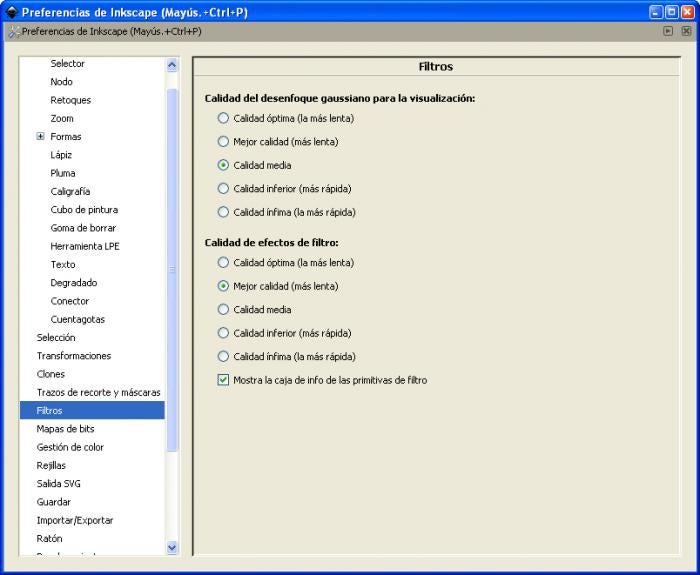The image size is (700, 575).
Task: Open the Lápiz preferences page
Action: coord(61,155)
